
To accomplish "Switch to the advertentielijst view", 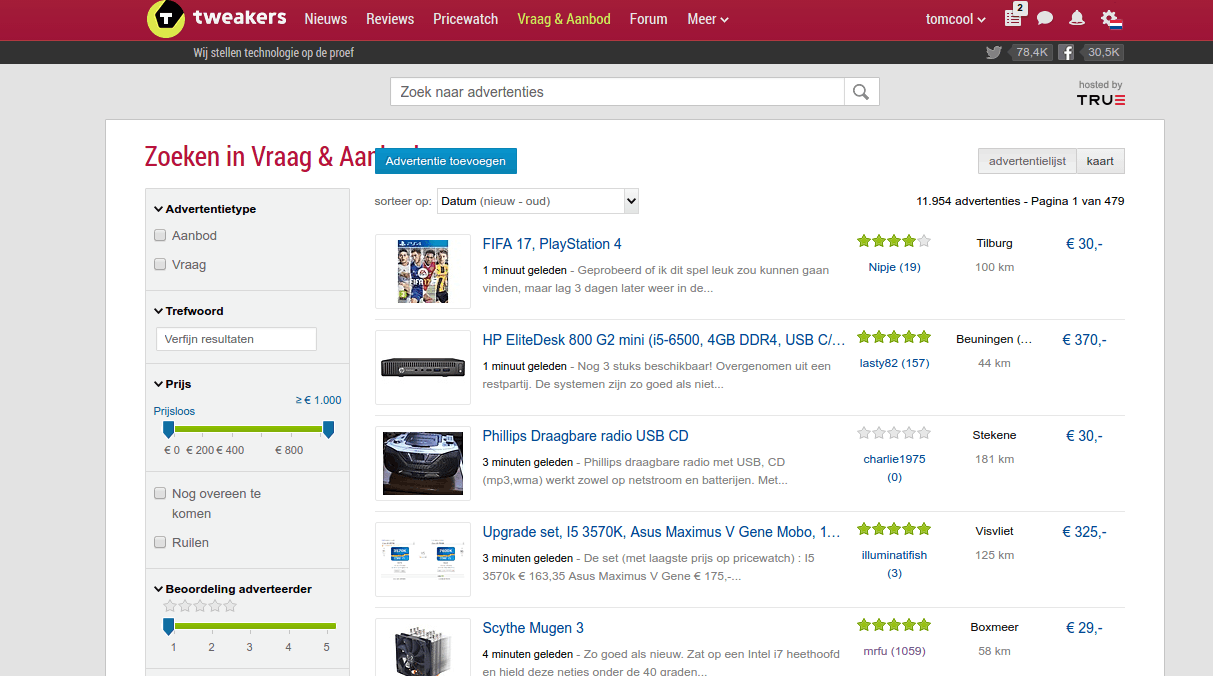I will click(x=1027, y=161).
